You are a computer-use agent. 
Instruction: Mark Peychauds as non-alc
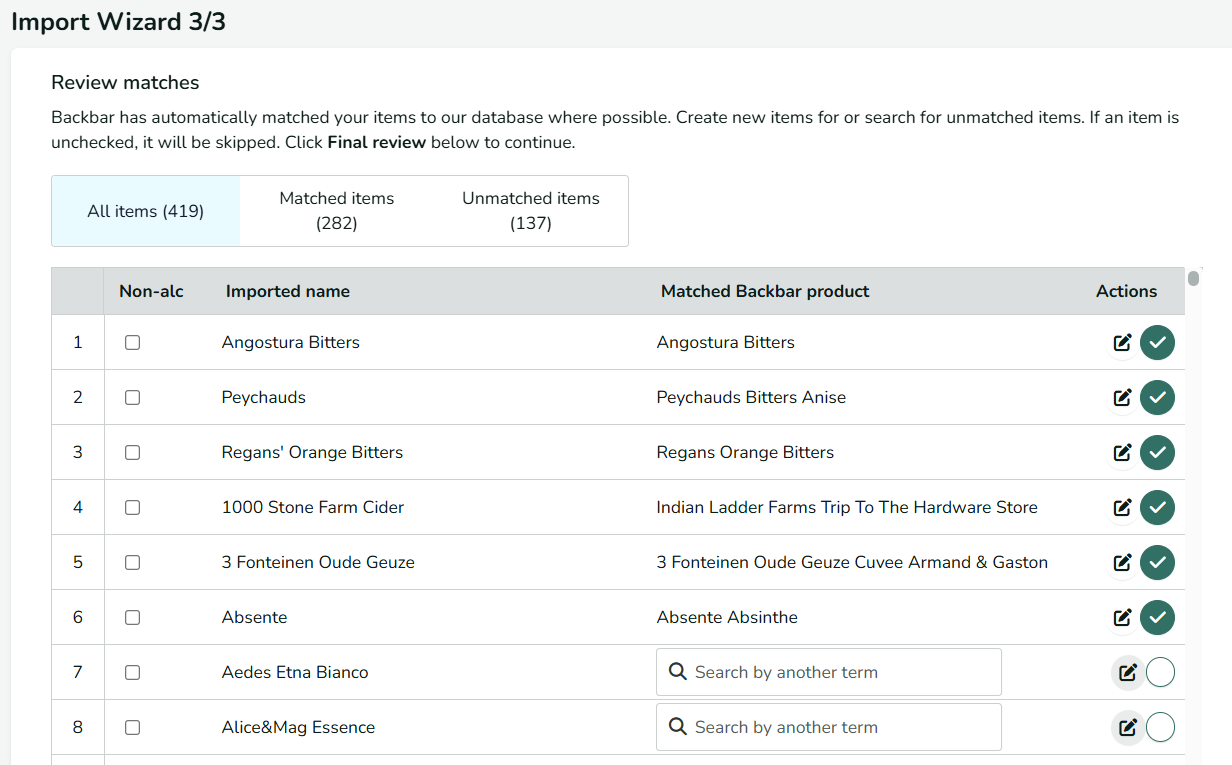tap(132, 398)
